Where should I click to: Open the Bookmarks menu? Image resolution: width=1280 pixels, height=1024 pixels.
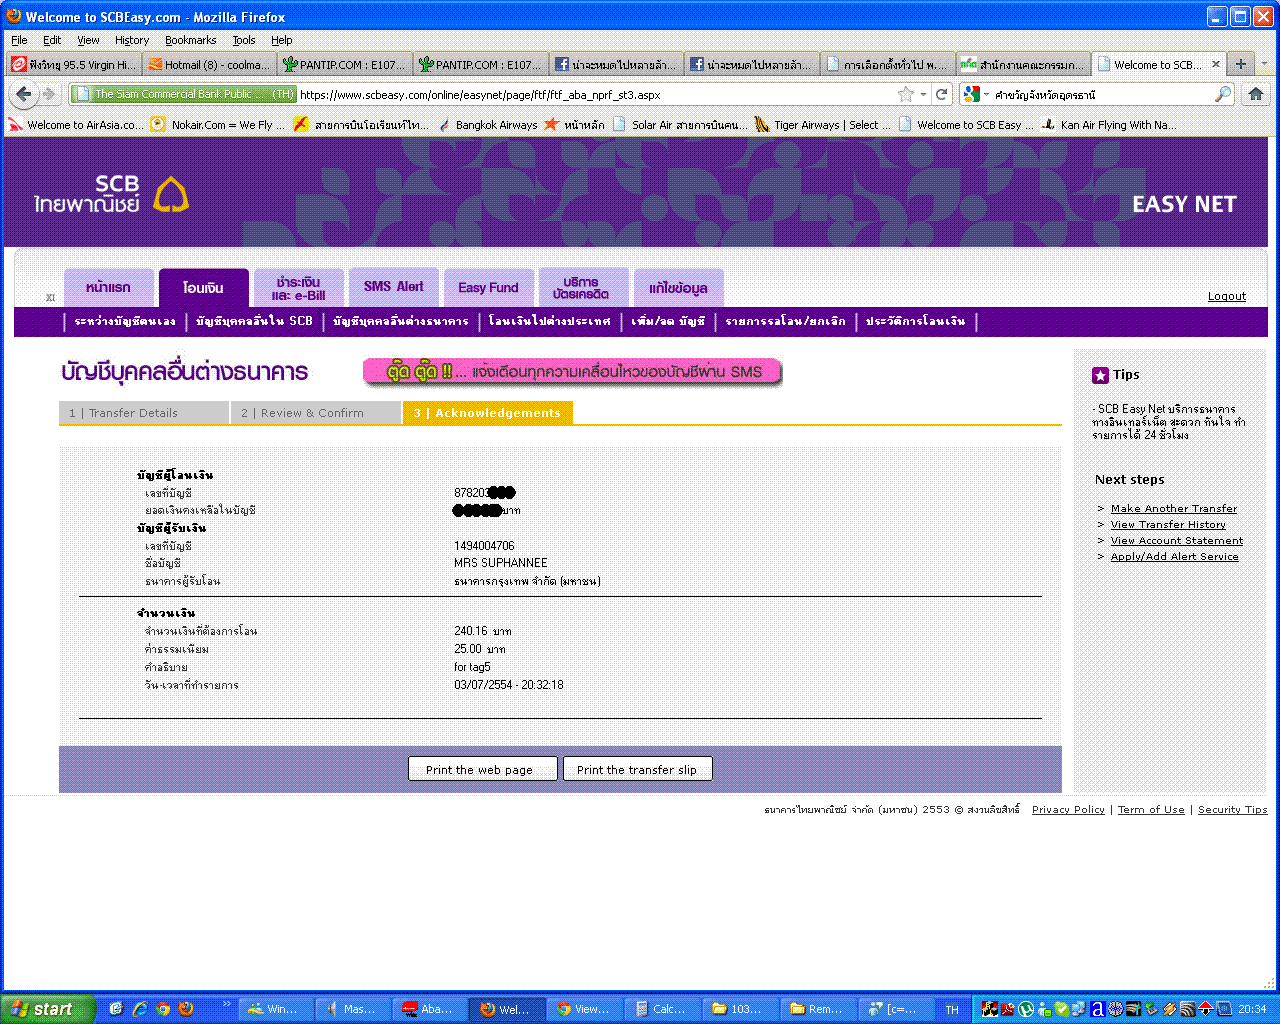click(x=190, y=40)
